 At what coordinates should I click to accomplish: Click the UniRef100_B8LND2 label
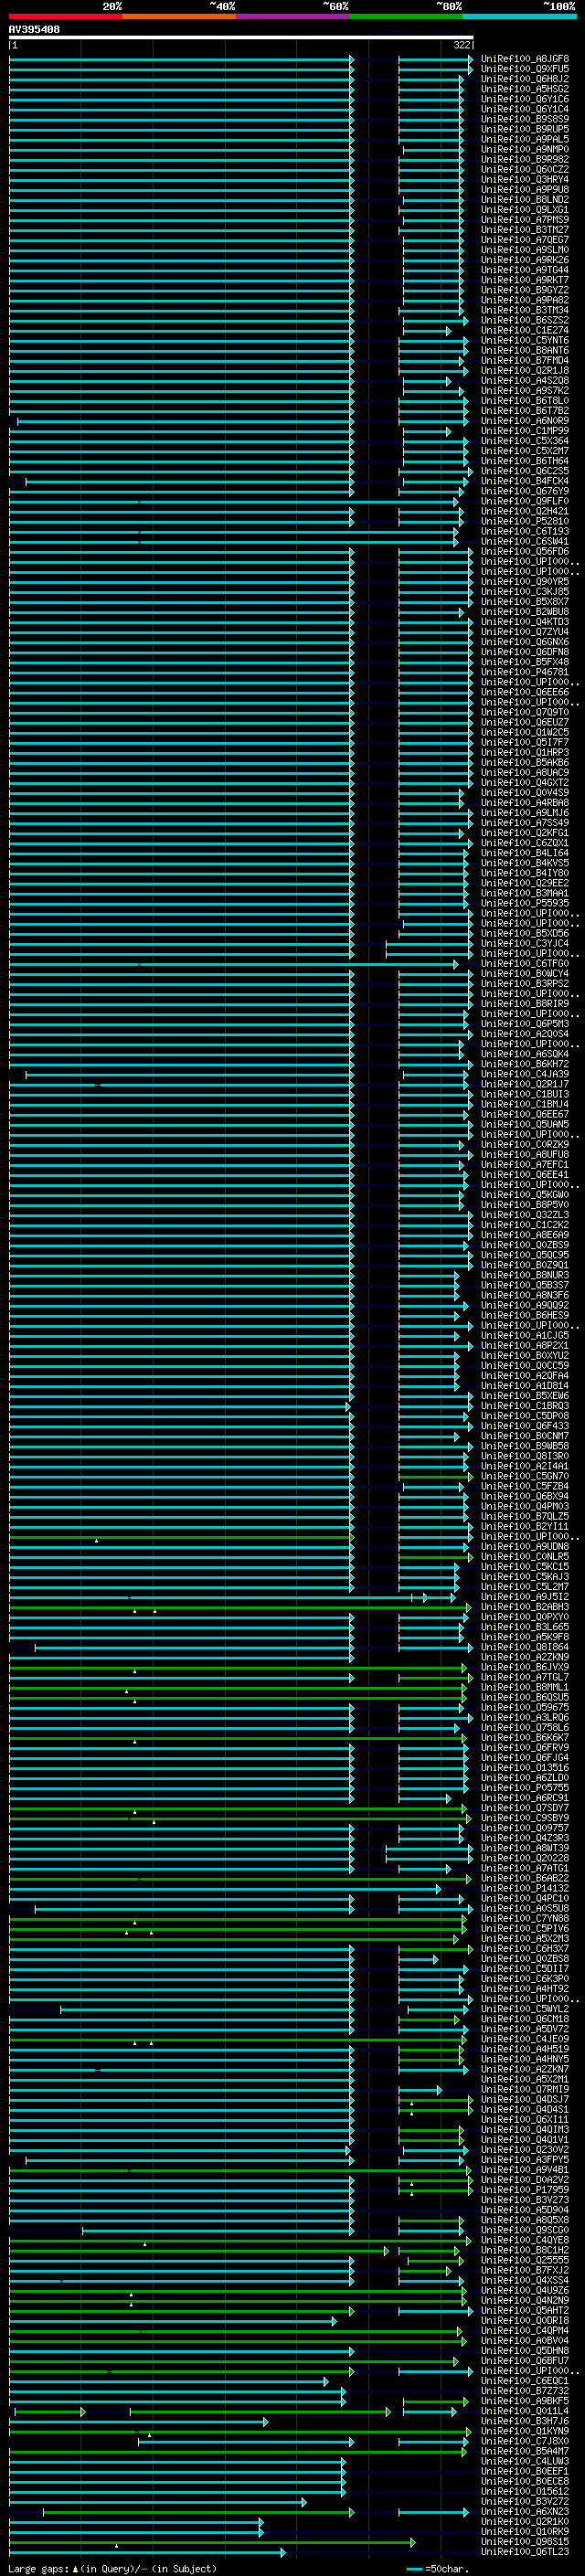525,199
